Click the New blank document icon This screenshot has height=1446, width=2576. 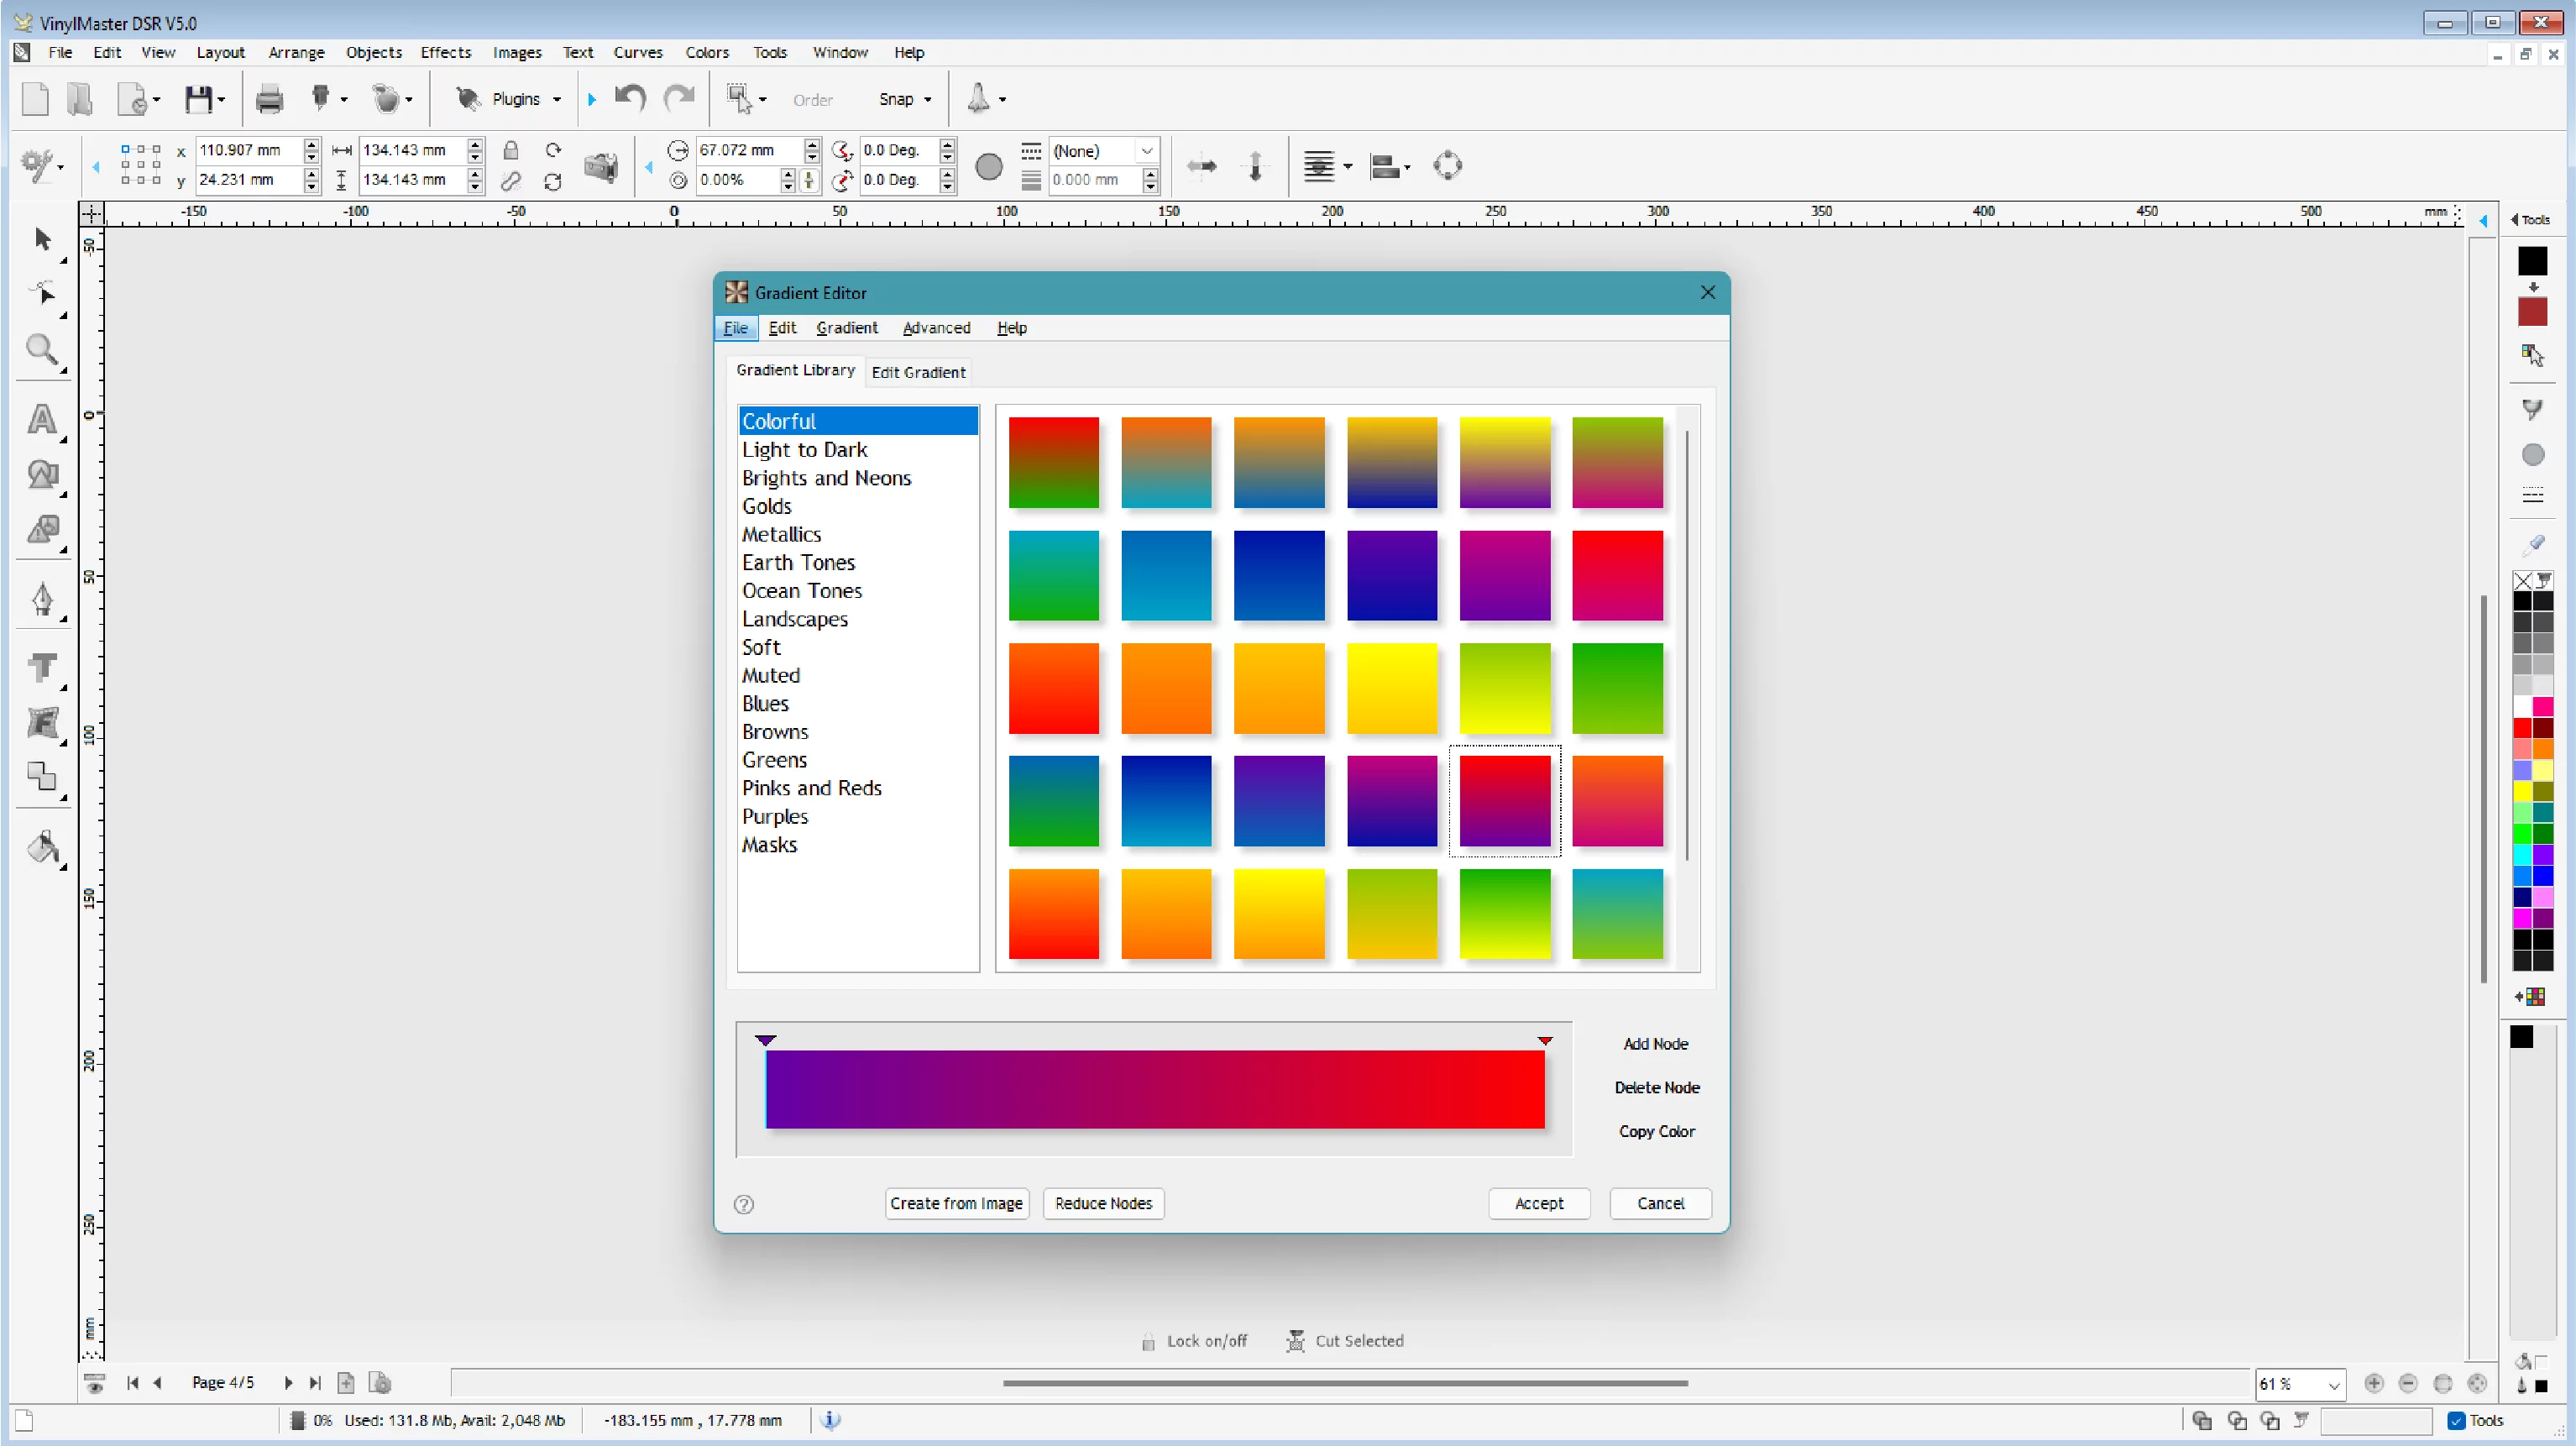point(35,99)
